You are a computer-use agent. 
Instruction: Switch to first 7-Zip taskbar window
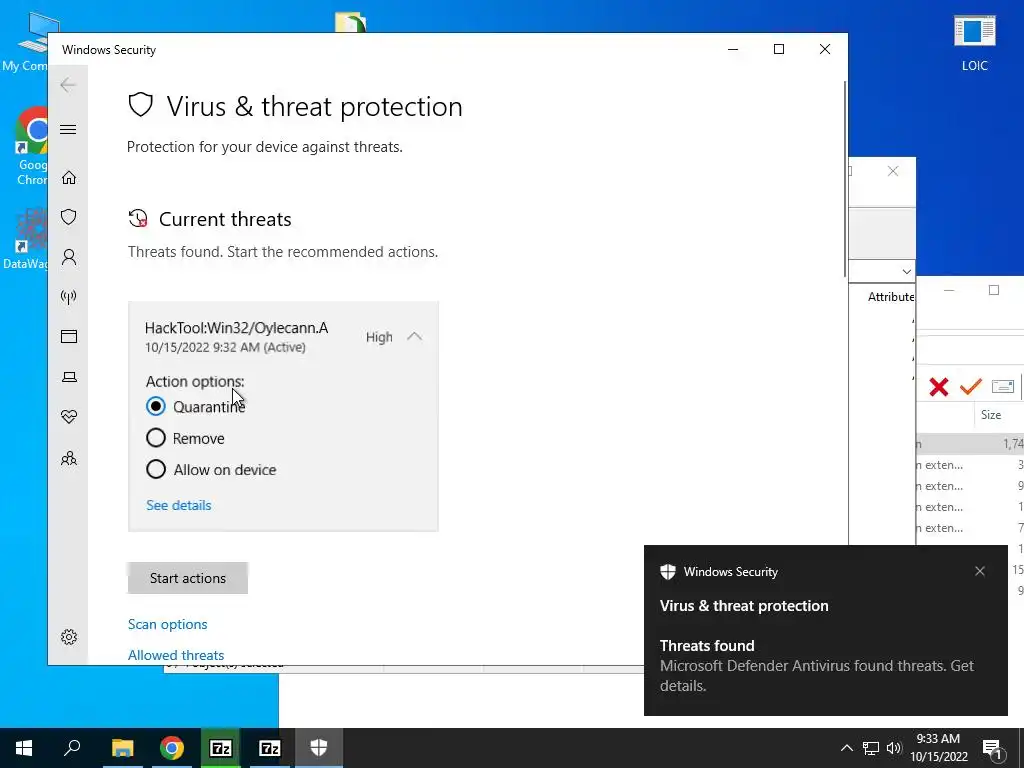click(221, 748)
